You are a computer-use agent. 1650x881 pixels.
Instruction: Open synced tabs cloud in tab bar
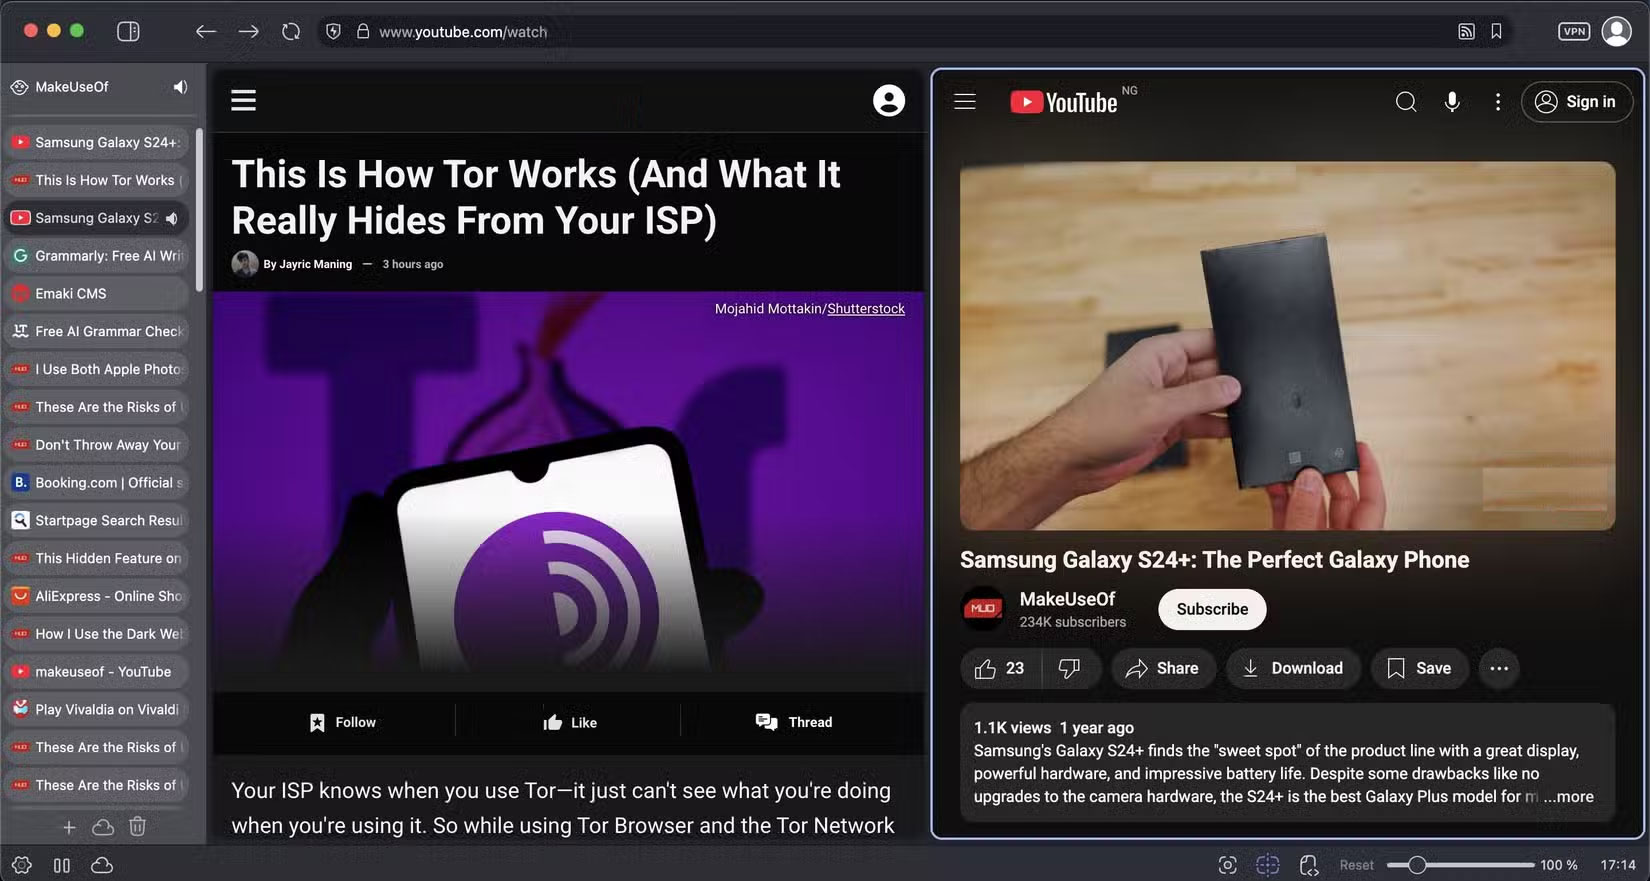pos(103,827)
